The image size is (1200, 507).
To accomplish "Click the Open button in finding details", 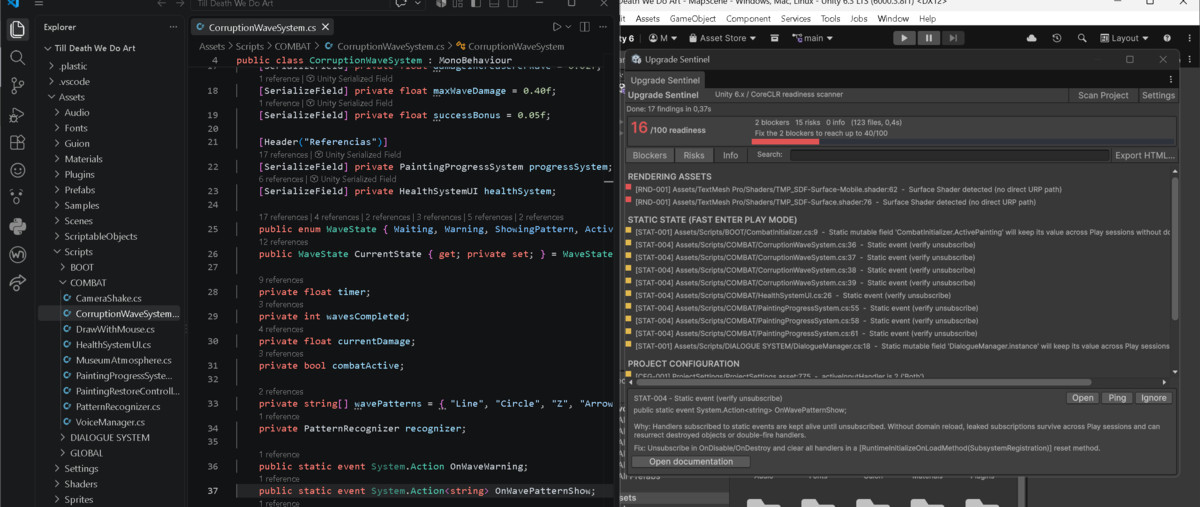I will (x=1082, y=398).
